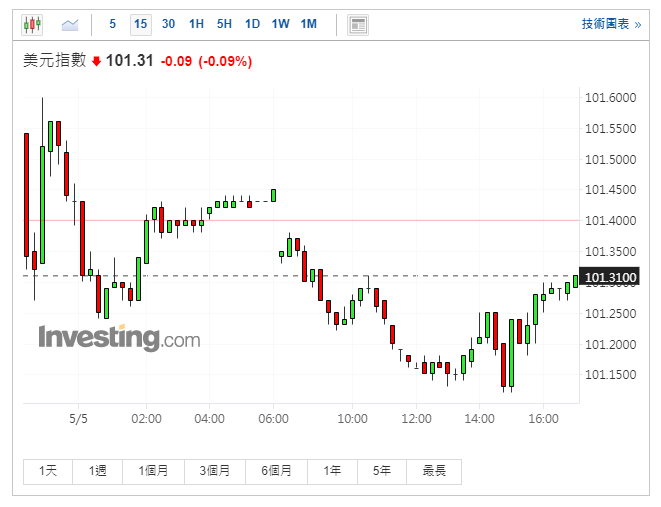
Task: Select the 15-minute interval
Action: click(141, 24)
